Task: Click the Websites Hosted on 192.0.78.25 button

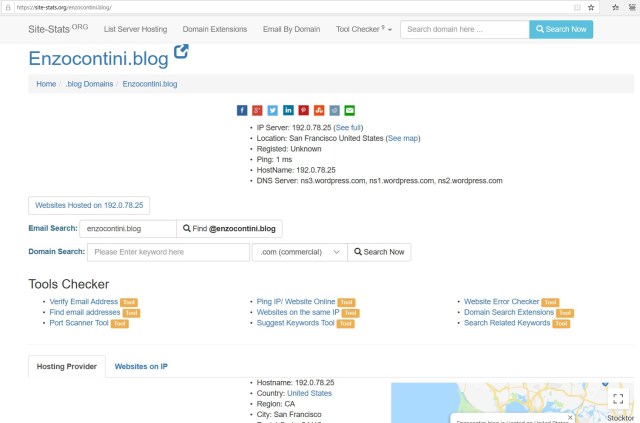Action: [x=89, y=205]
